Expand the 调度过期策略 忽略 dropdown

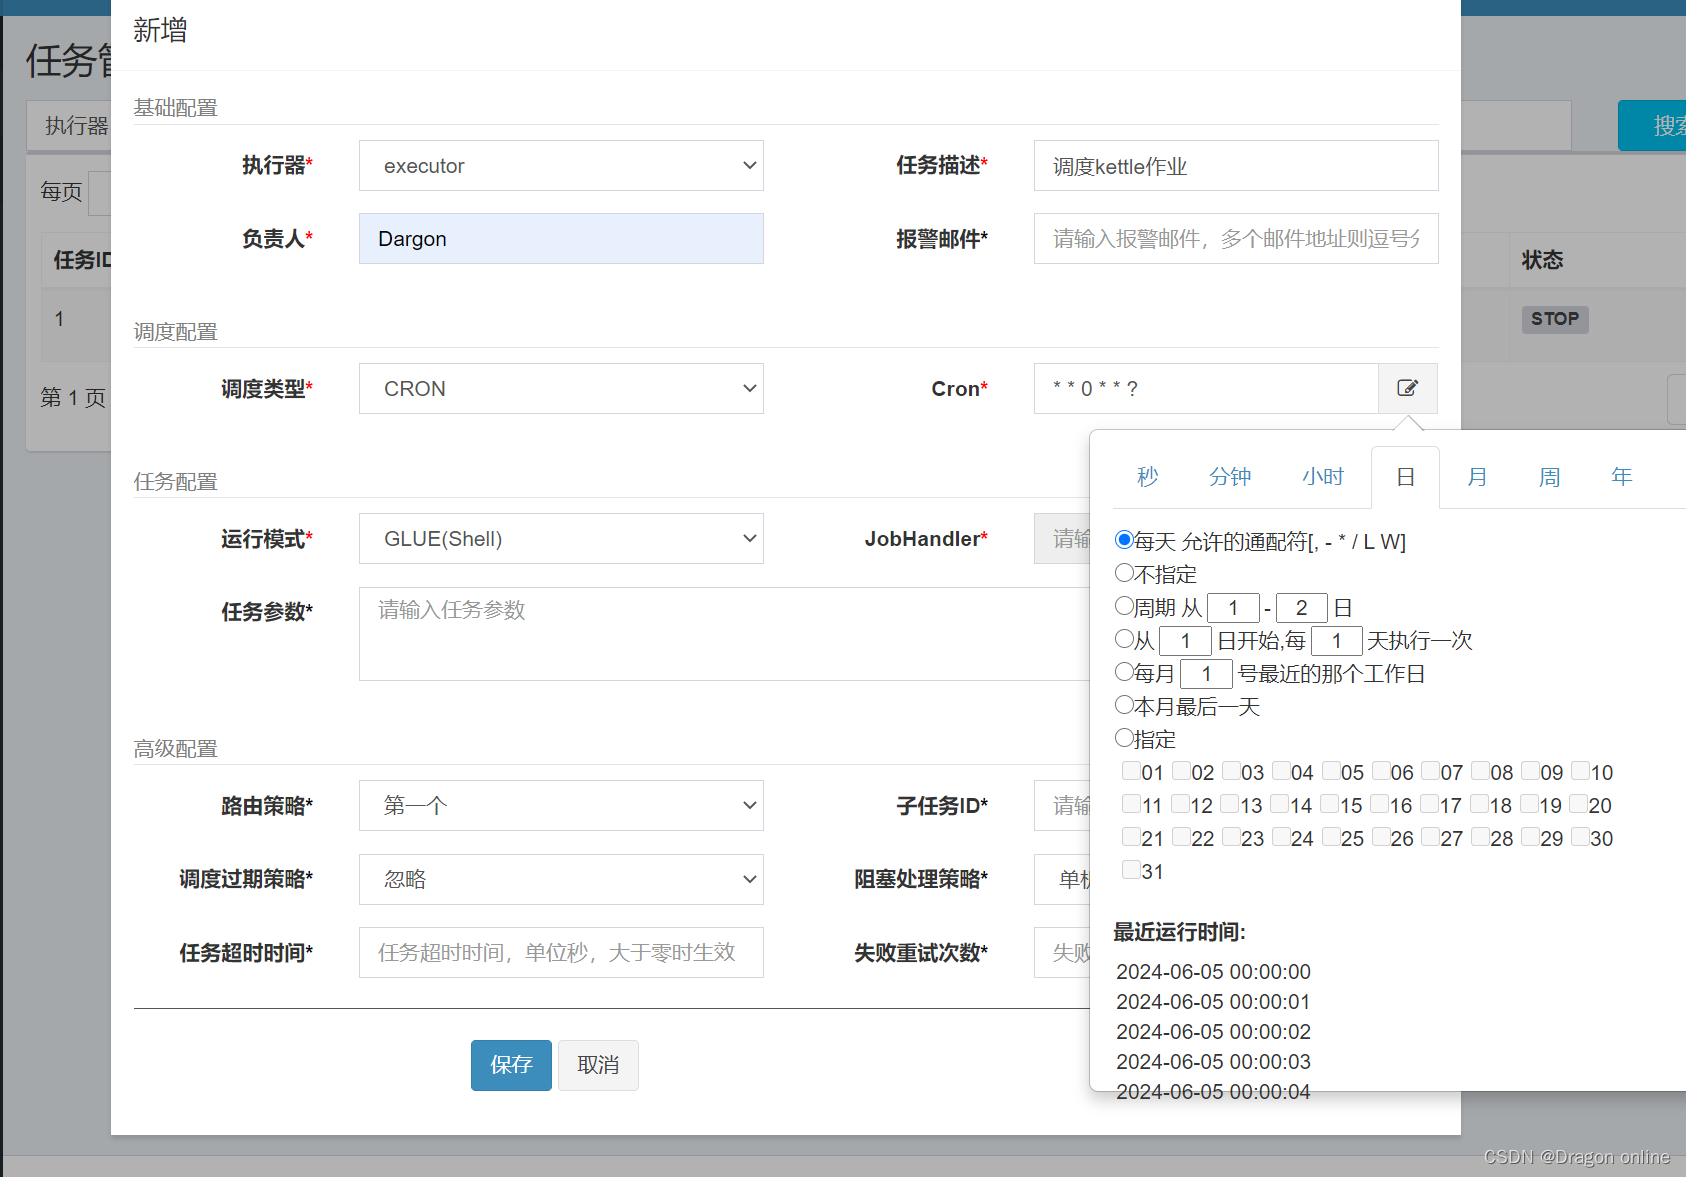point(561,880)
